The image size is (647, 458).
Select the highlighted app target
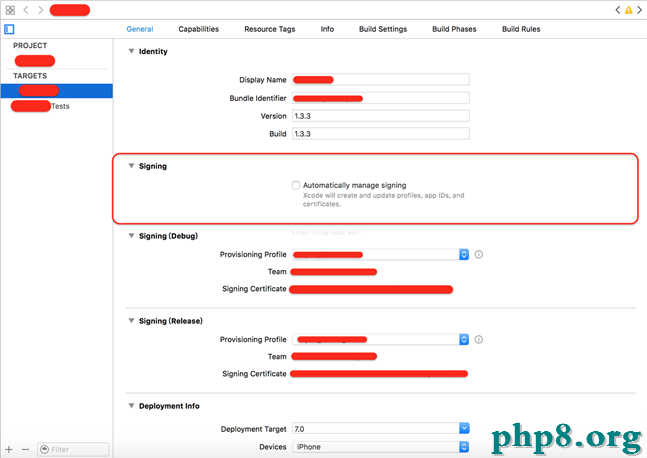point(57,91)
